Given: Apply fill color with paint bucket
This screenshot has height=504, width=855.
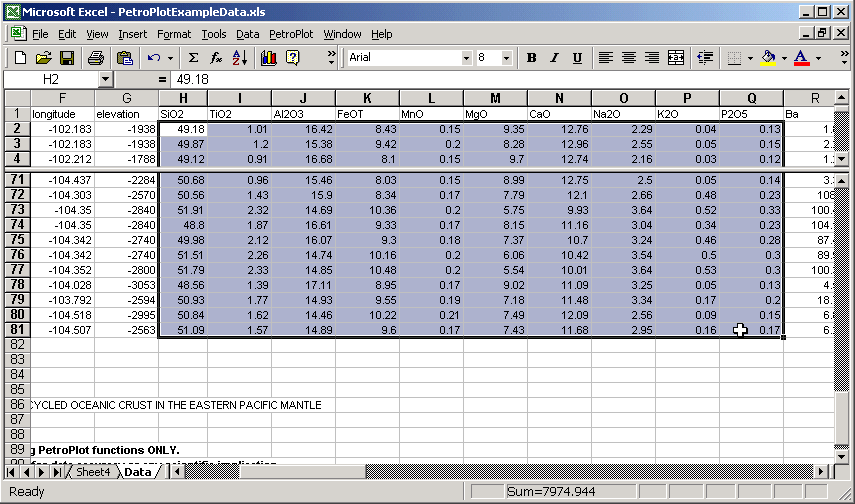Looking at the screenshot, I should [x=767, y=58].
